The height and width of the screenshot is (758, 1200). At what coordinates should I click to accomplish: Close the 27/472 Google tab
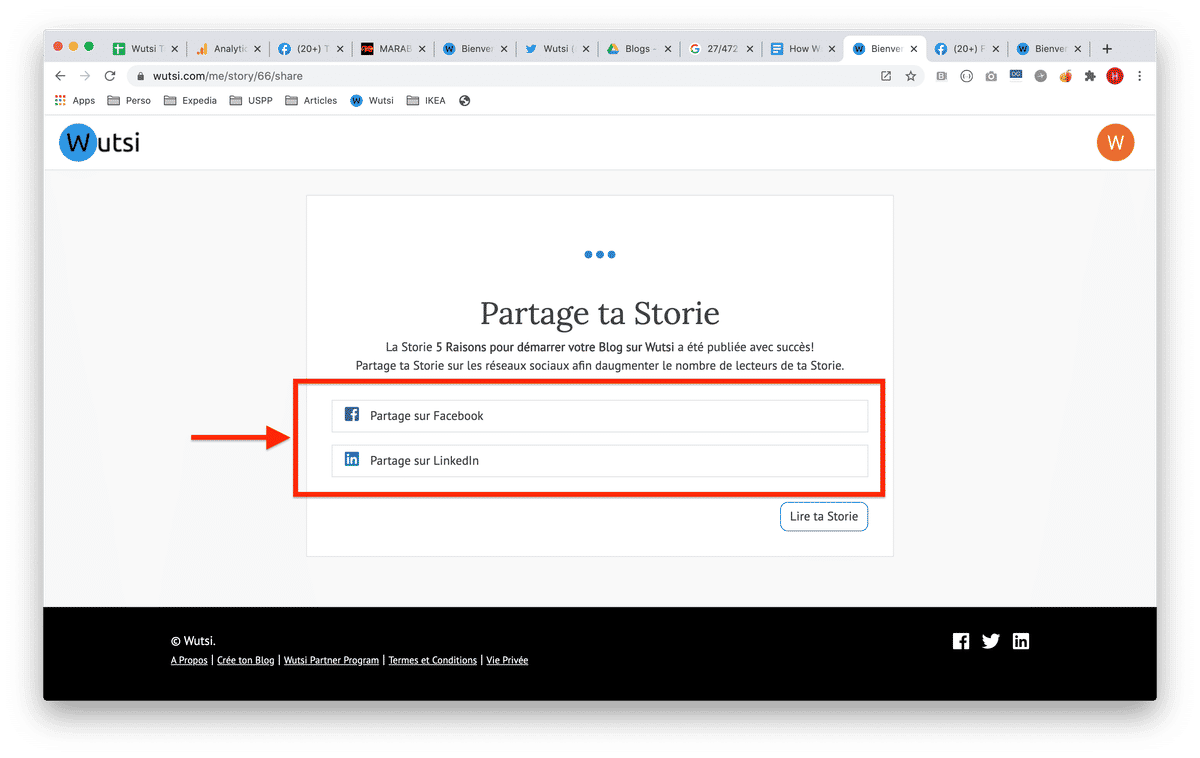tap(748, 48)
